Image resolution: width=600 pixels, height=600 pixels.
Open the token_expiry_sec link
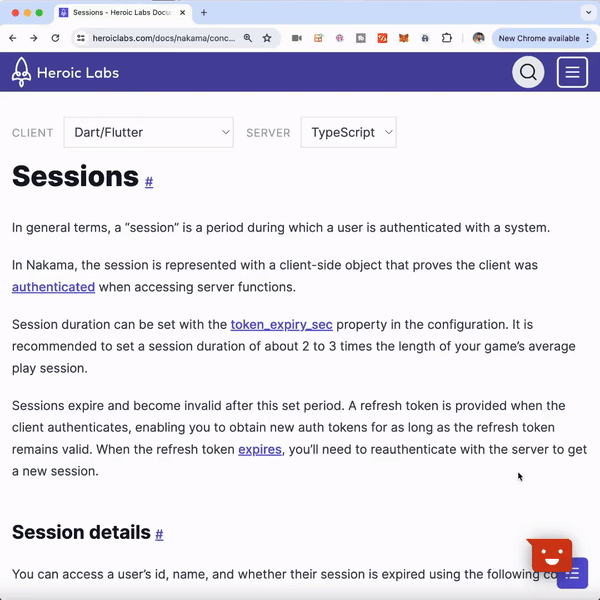tap(281, 325)
